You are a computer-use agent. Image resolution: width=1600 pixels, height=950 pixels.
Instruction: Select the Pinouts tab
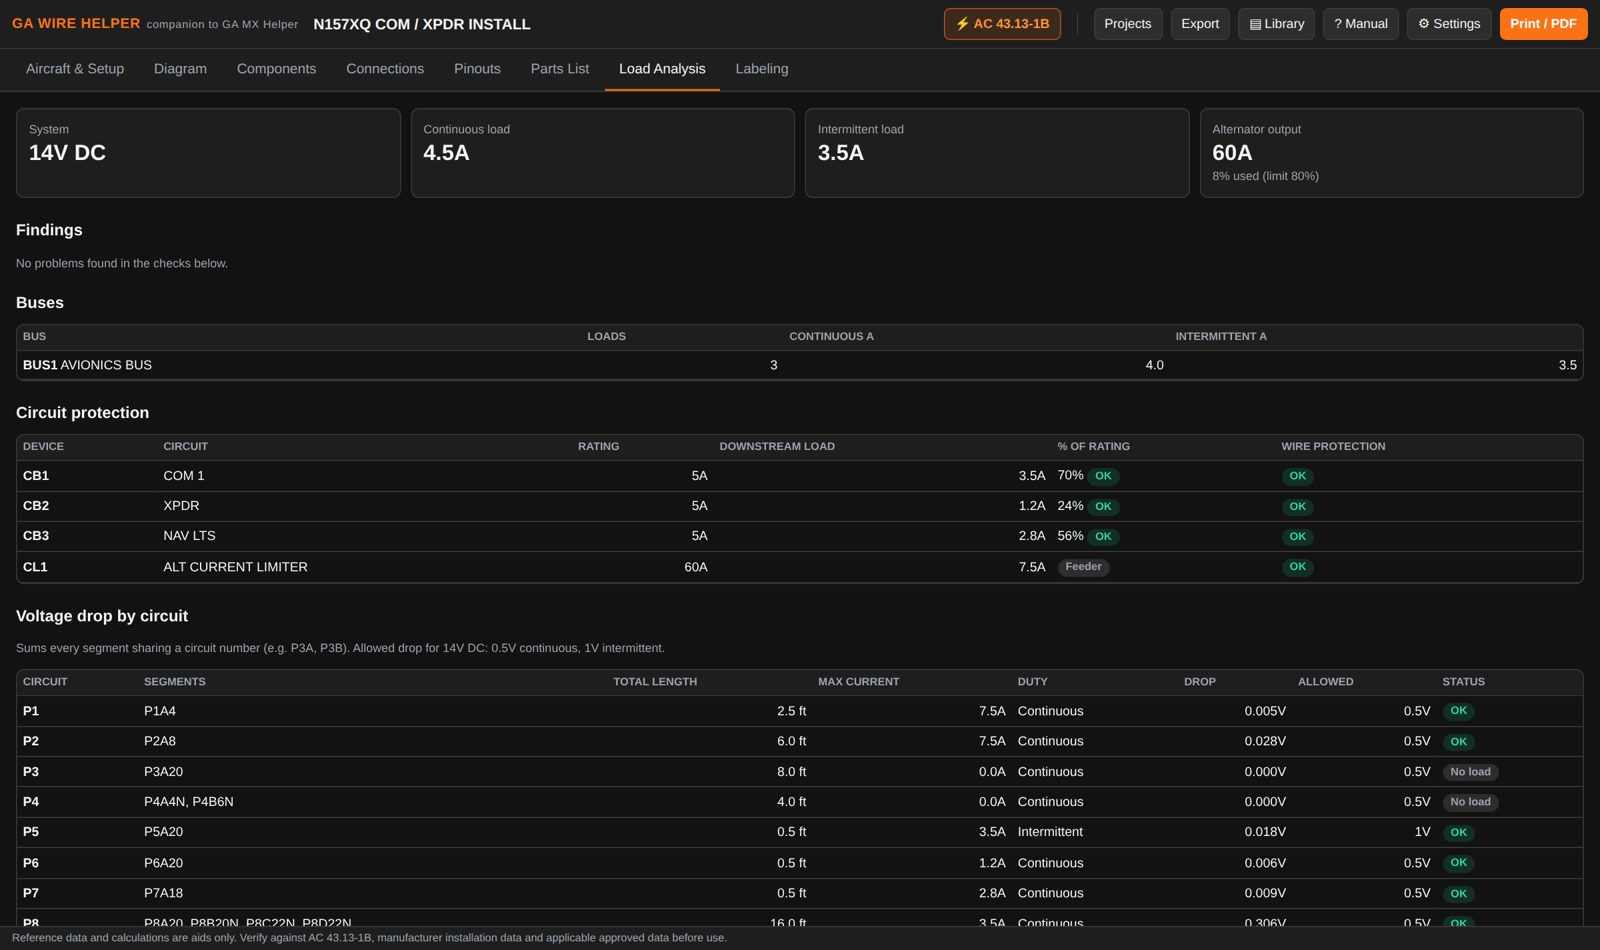click(477, 69)
